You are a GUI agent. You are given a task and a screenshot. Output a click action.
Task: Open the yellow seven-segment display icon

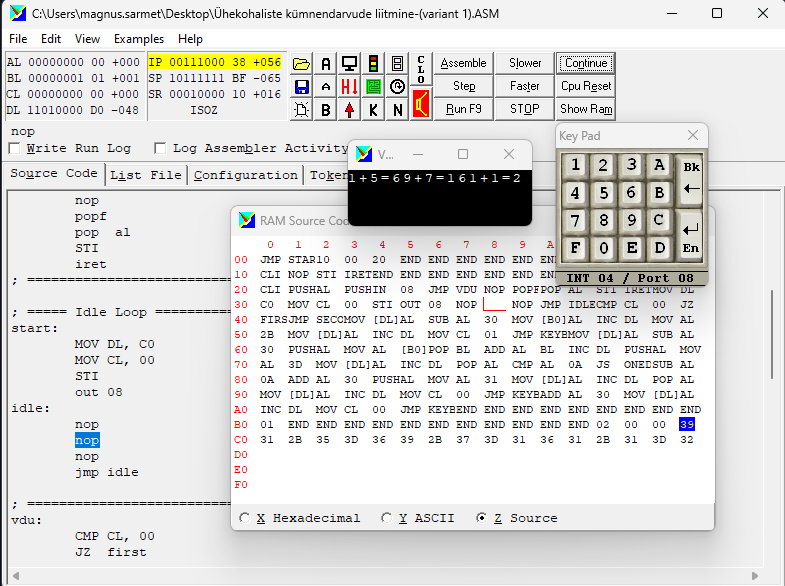pyautogui.click(x=398, y=64)
